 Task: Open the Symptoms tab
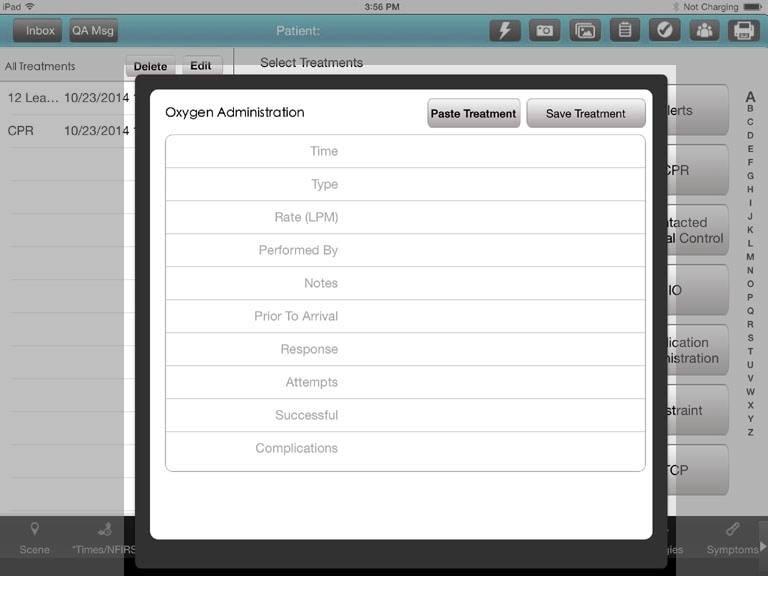(x=732, y=537)
